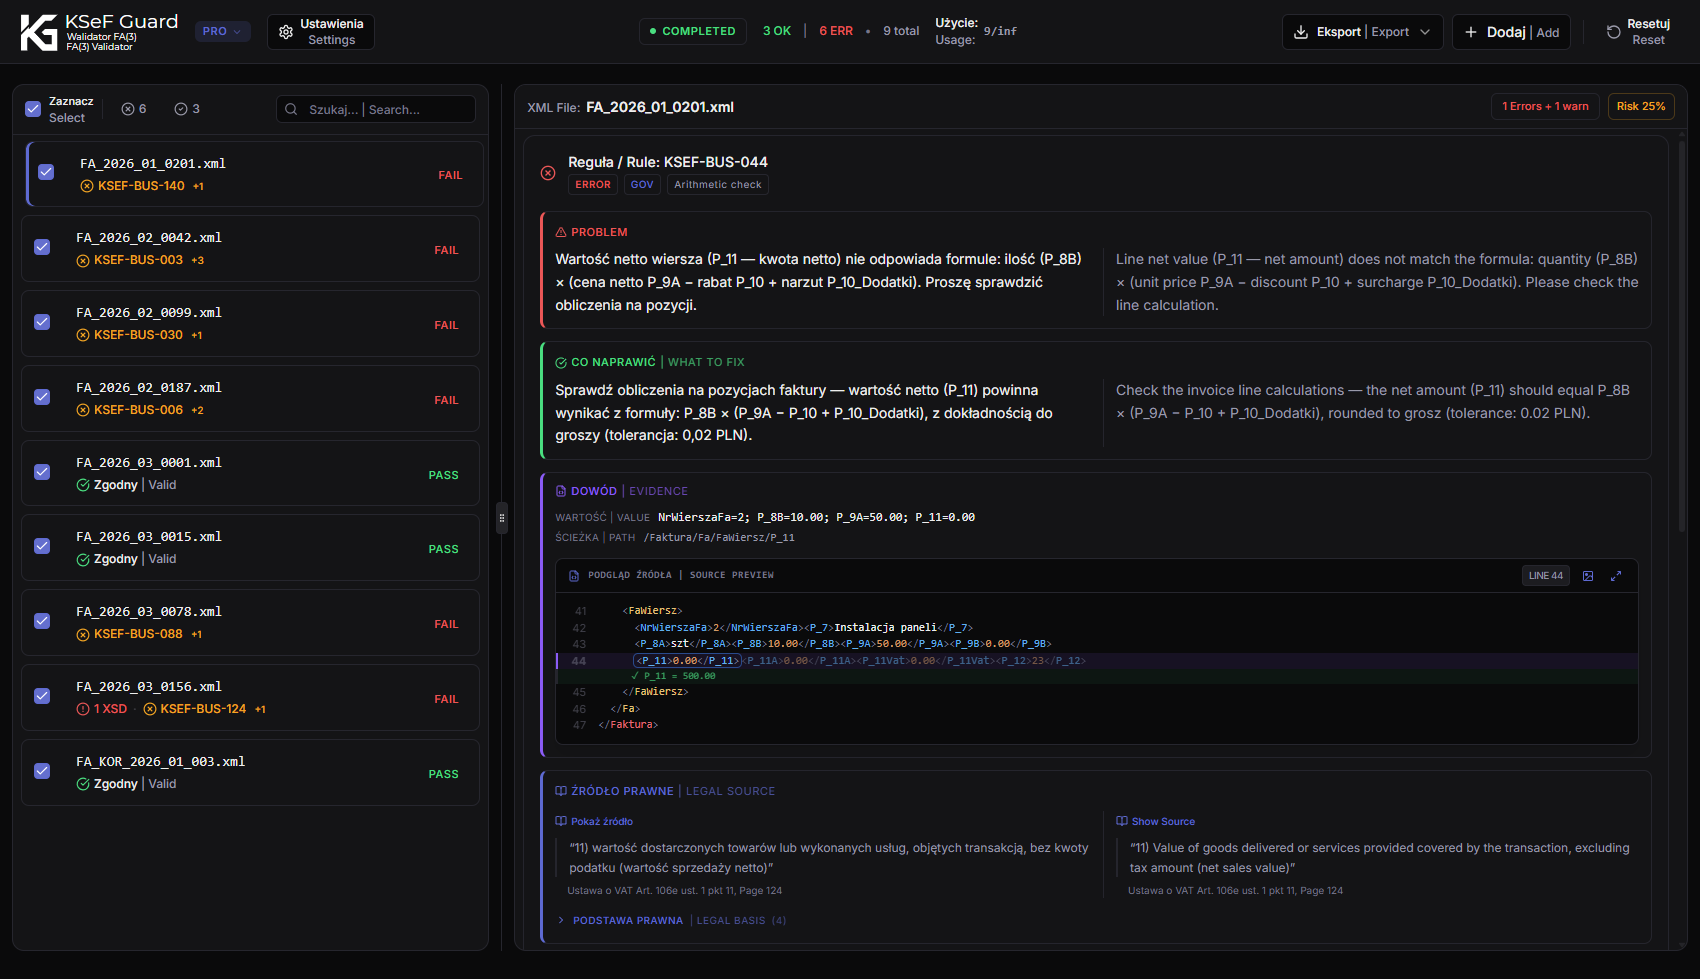
Task: Select FA_2026_02_0187.xml in the file list
Action: pyautogui.click(x=250, y=399)
